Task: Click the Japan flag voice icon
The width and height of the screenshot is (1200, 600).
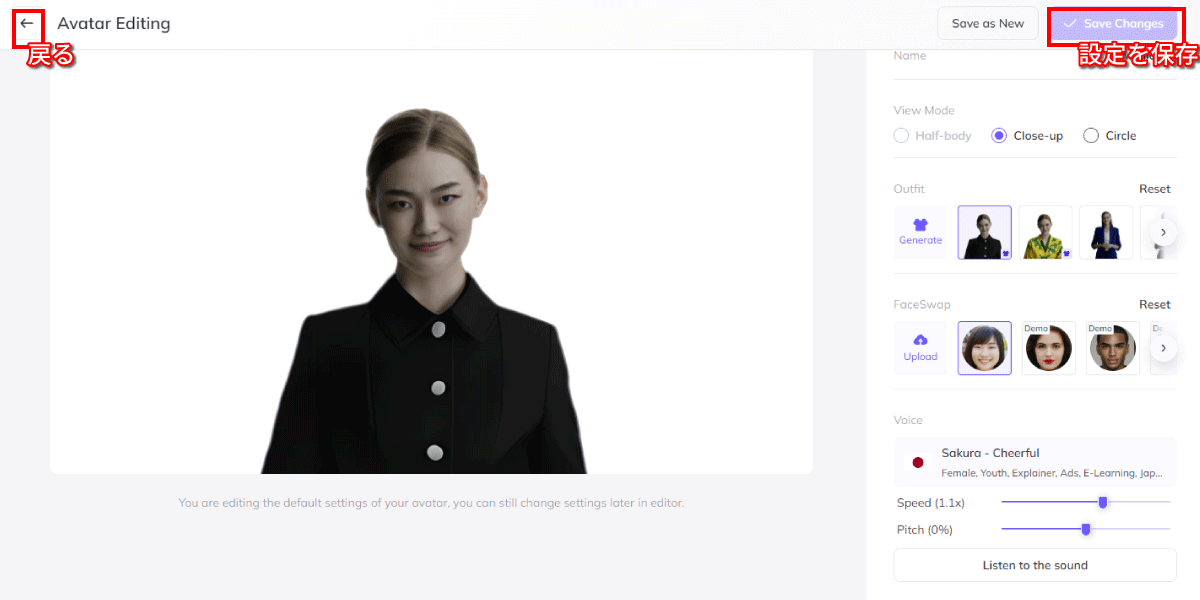Action: coord(917,463)
